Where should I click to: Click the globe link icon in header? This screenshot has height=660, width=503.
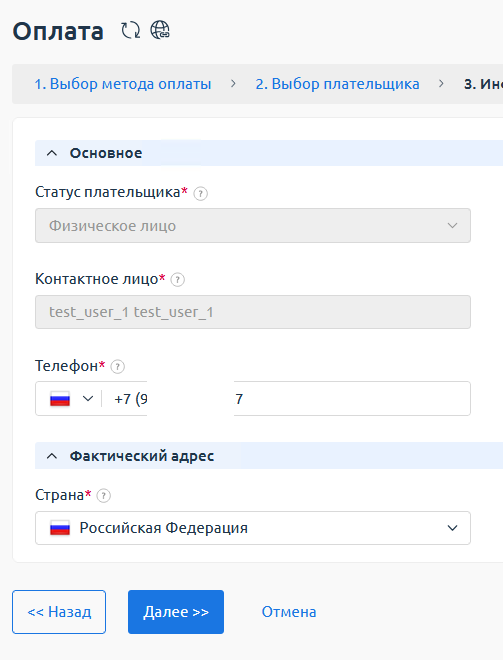pyautogui.click(x=160, y=30)
